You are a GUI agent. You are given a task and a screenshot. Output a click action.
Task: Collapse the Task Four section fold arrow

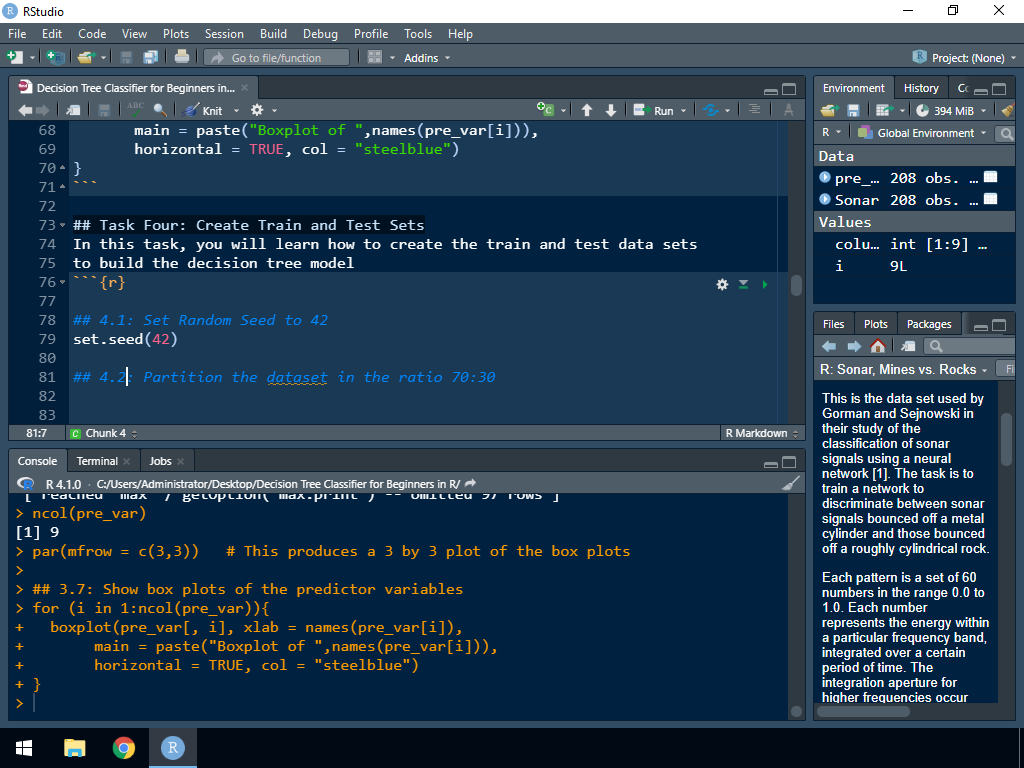(x=63, y=225)
